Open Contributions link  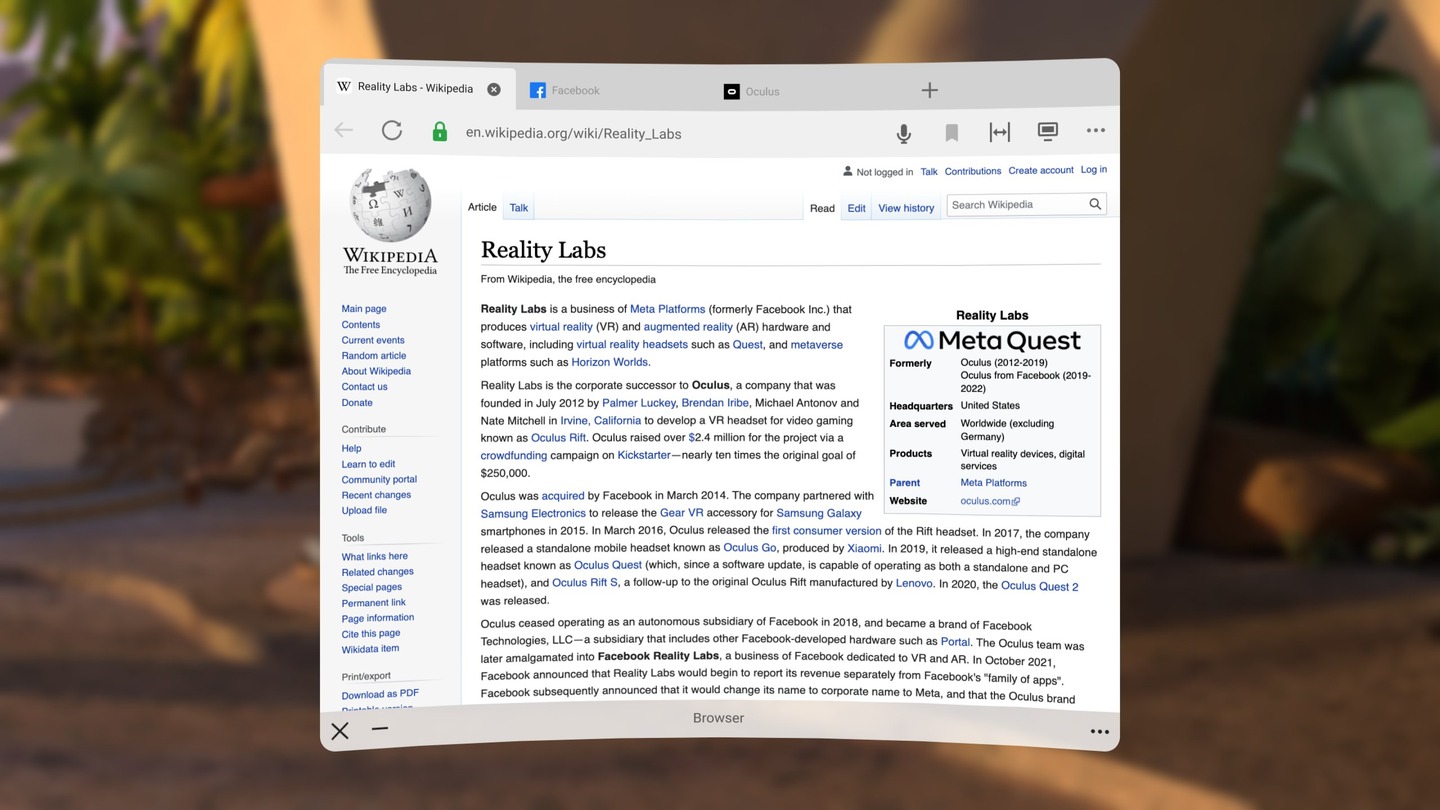click(973, 171)
